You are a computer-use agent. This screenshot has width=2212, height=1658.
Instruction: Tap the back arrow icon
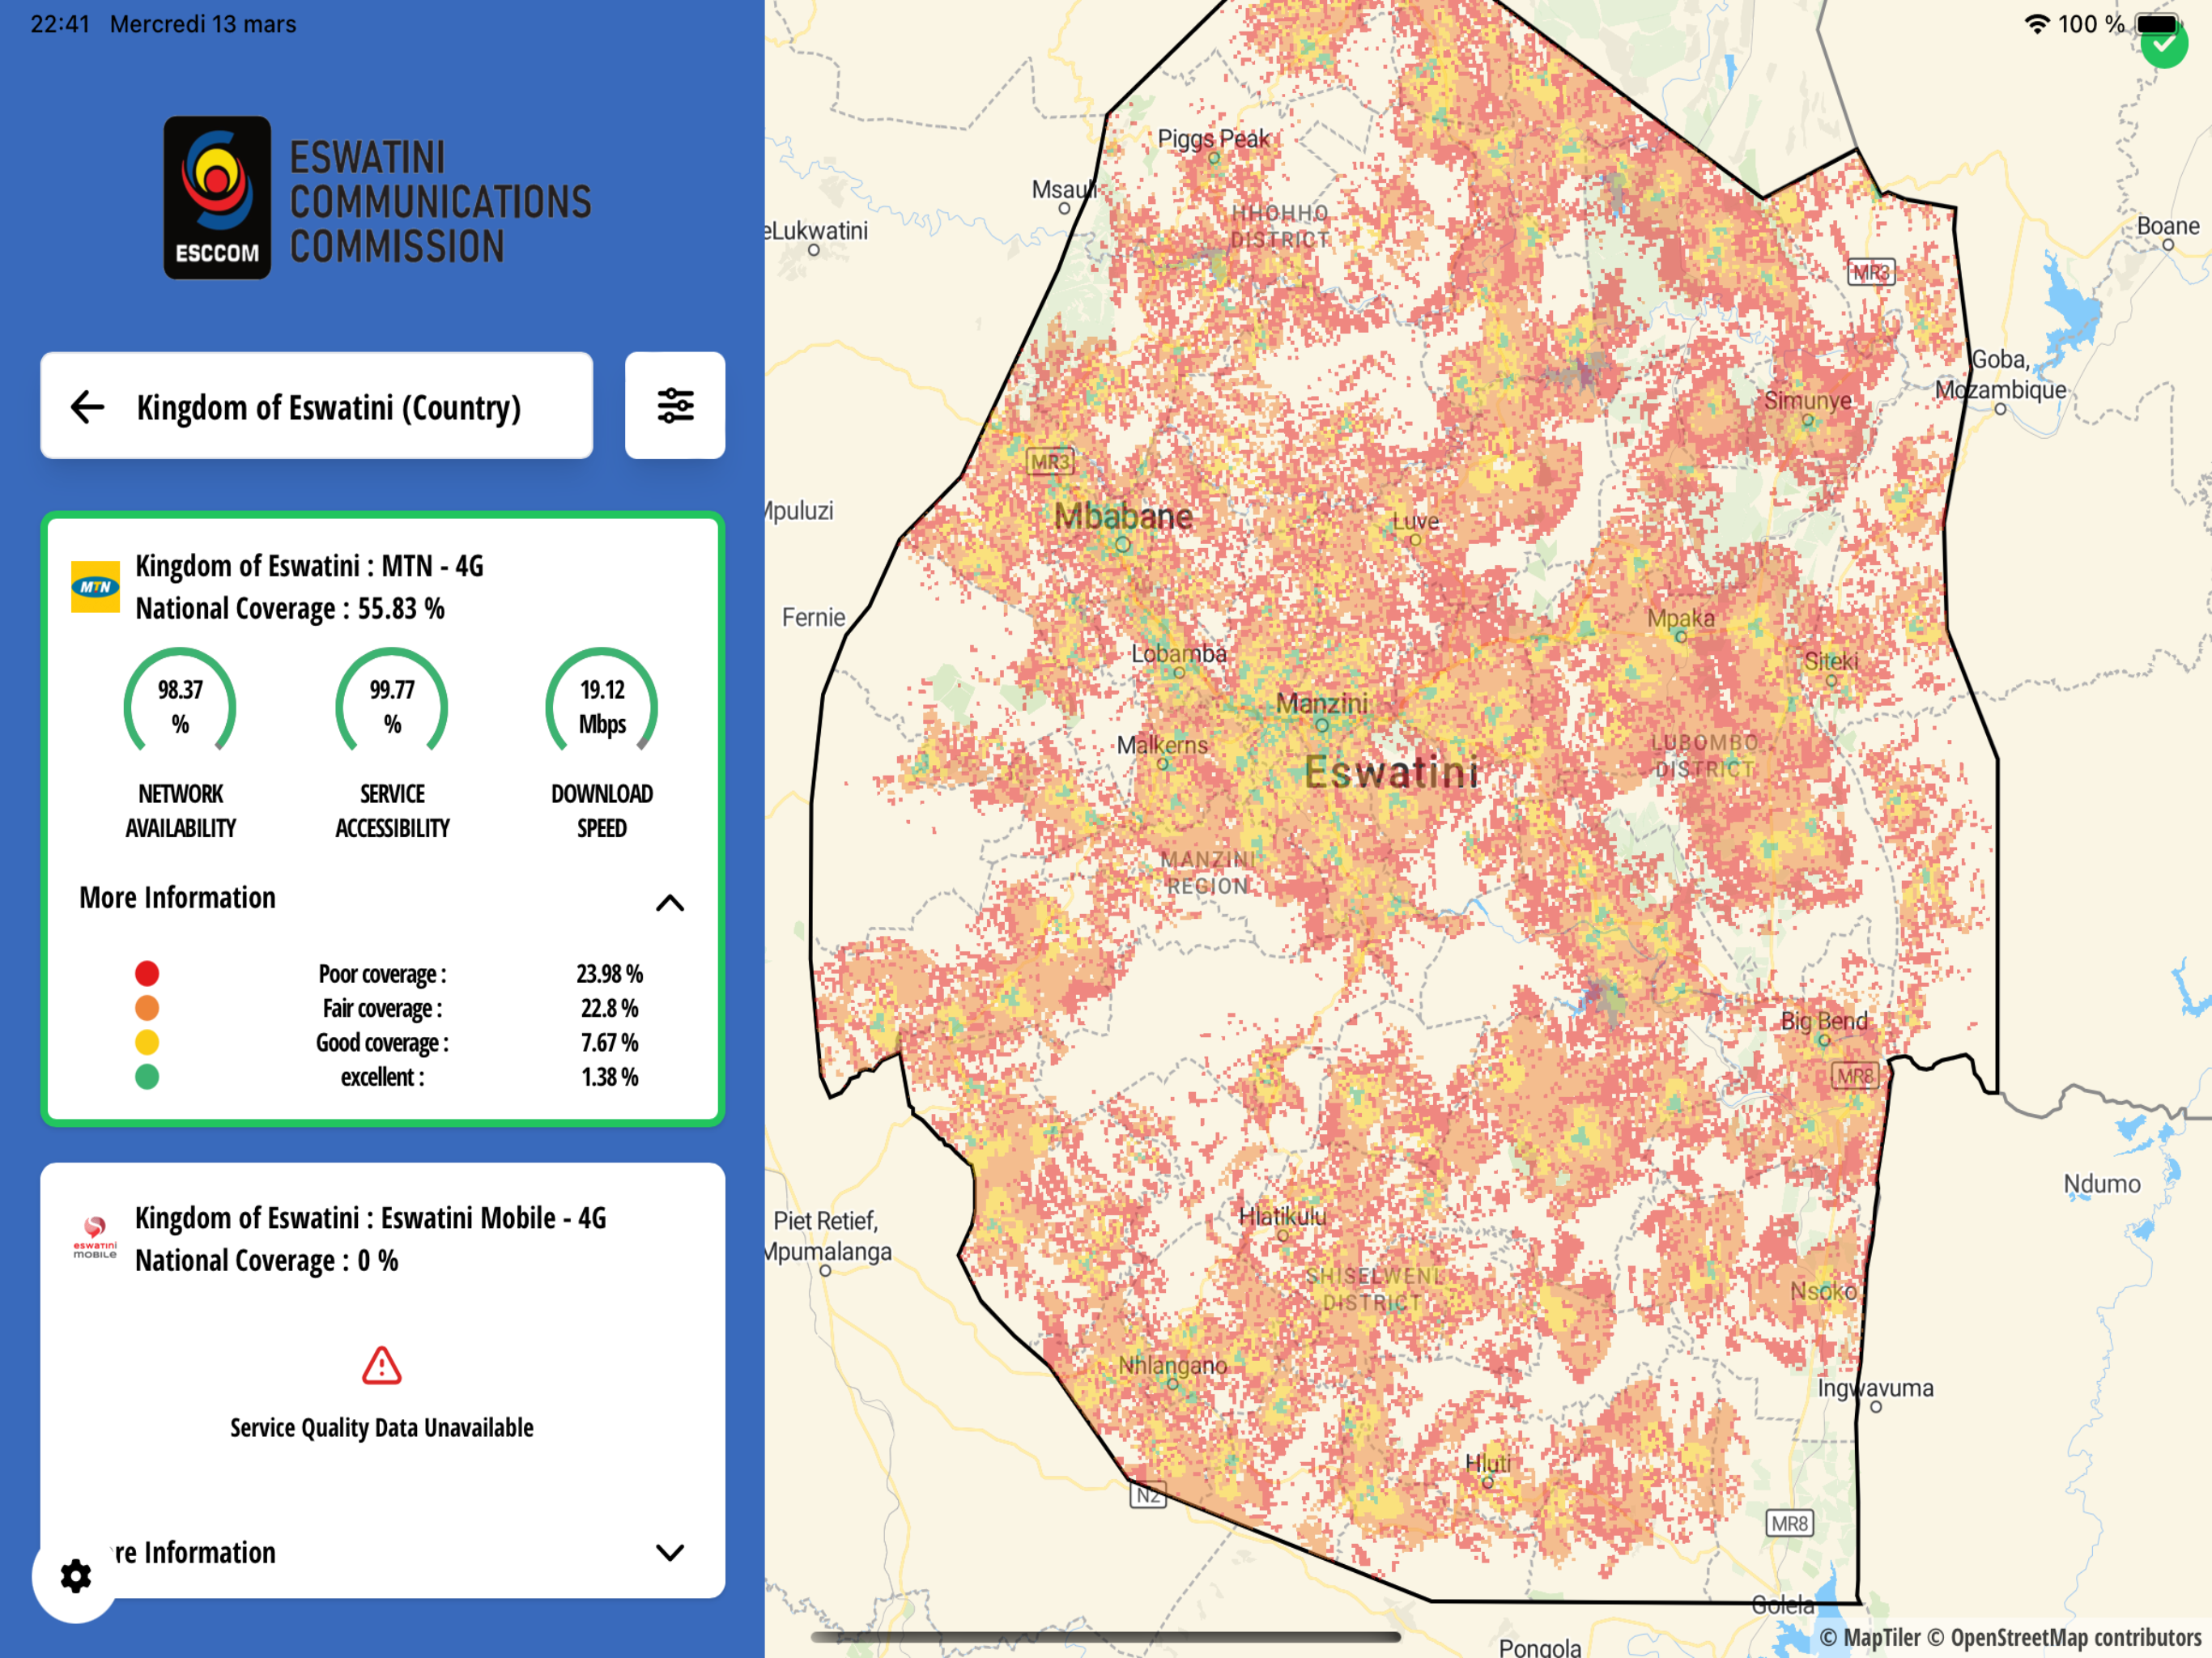(x=88, y=406)
